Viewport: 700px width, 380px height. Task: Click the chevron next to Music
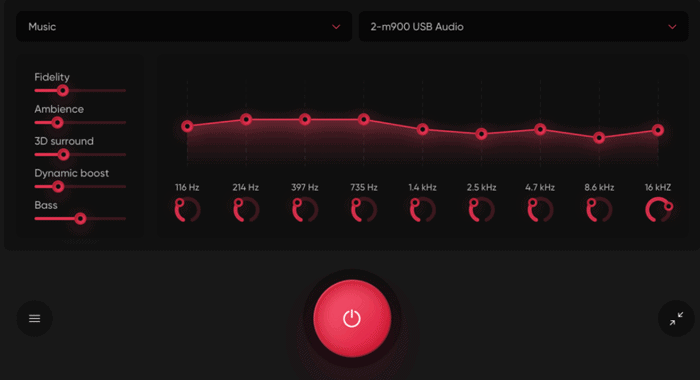point(336,27)
